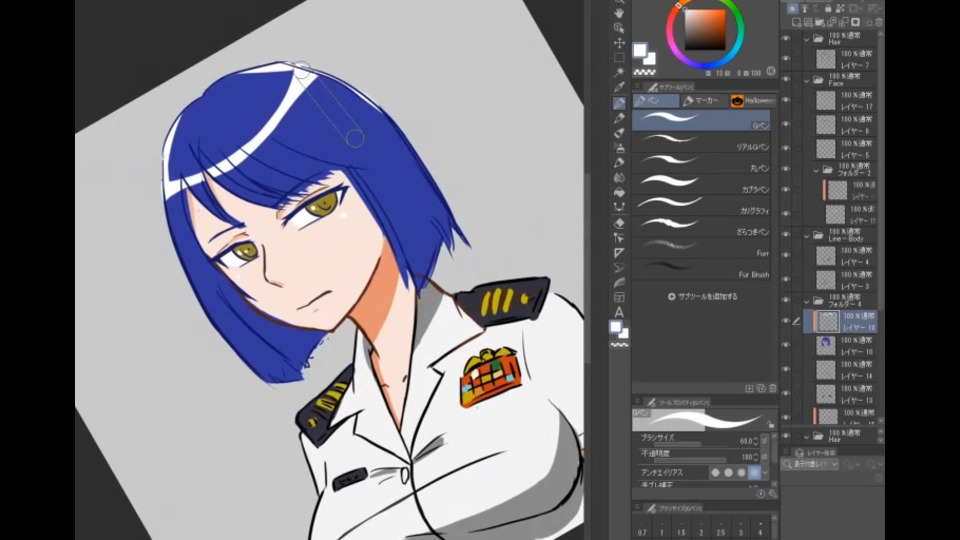Screen dimensions: 960x540
Task: Select the Furr brush
Action: click(x=701, y=248)
